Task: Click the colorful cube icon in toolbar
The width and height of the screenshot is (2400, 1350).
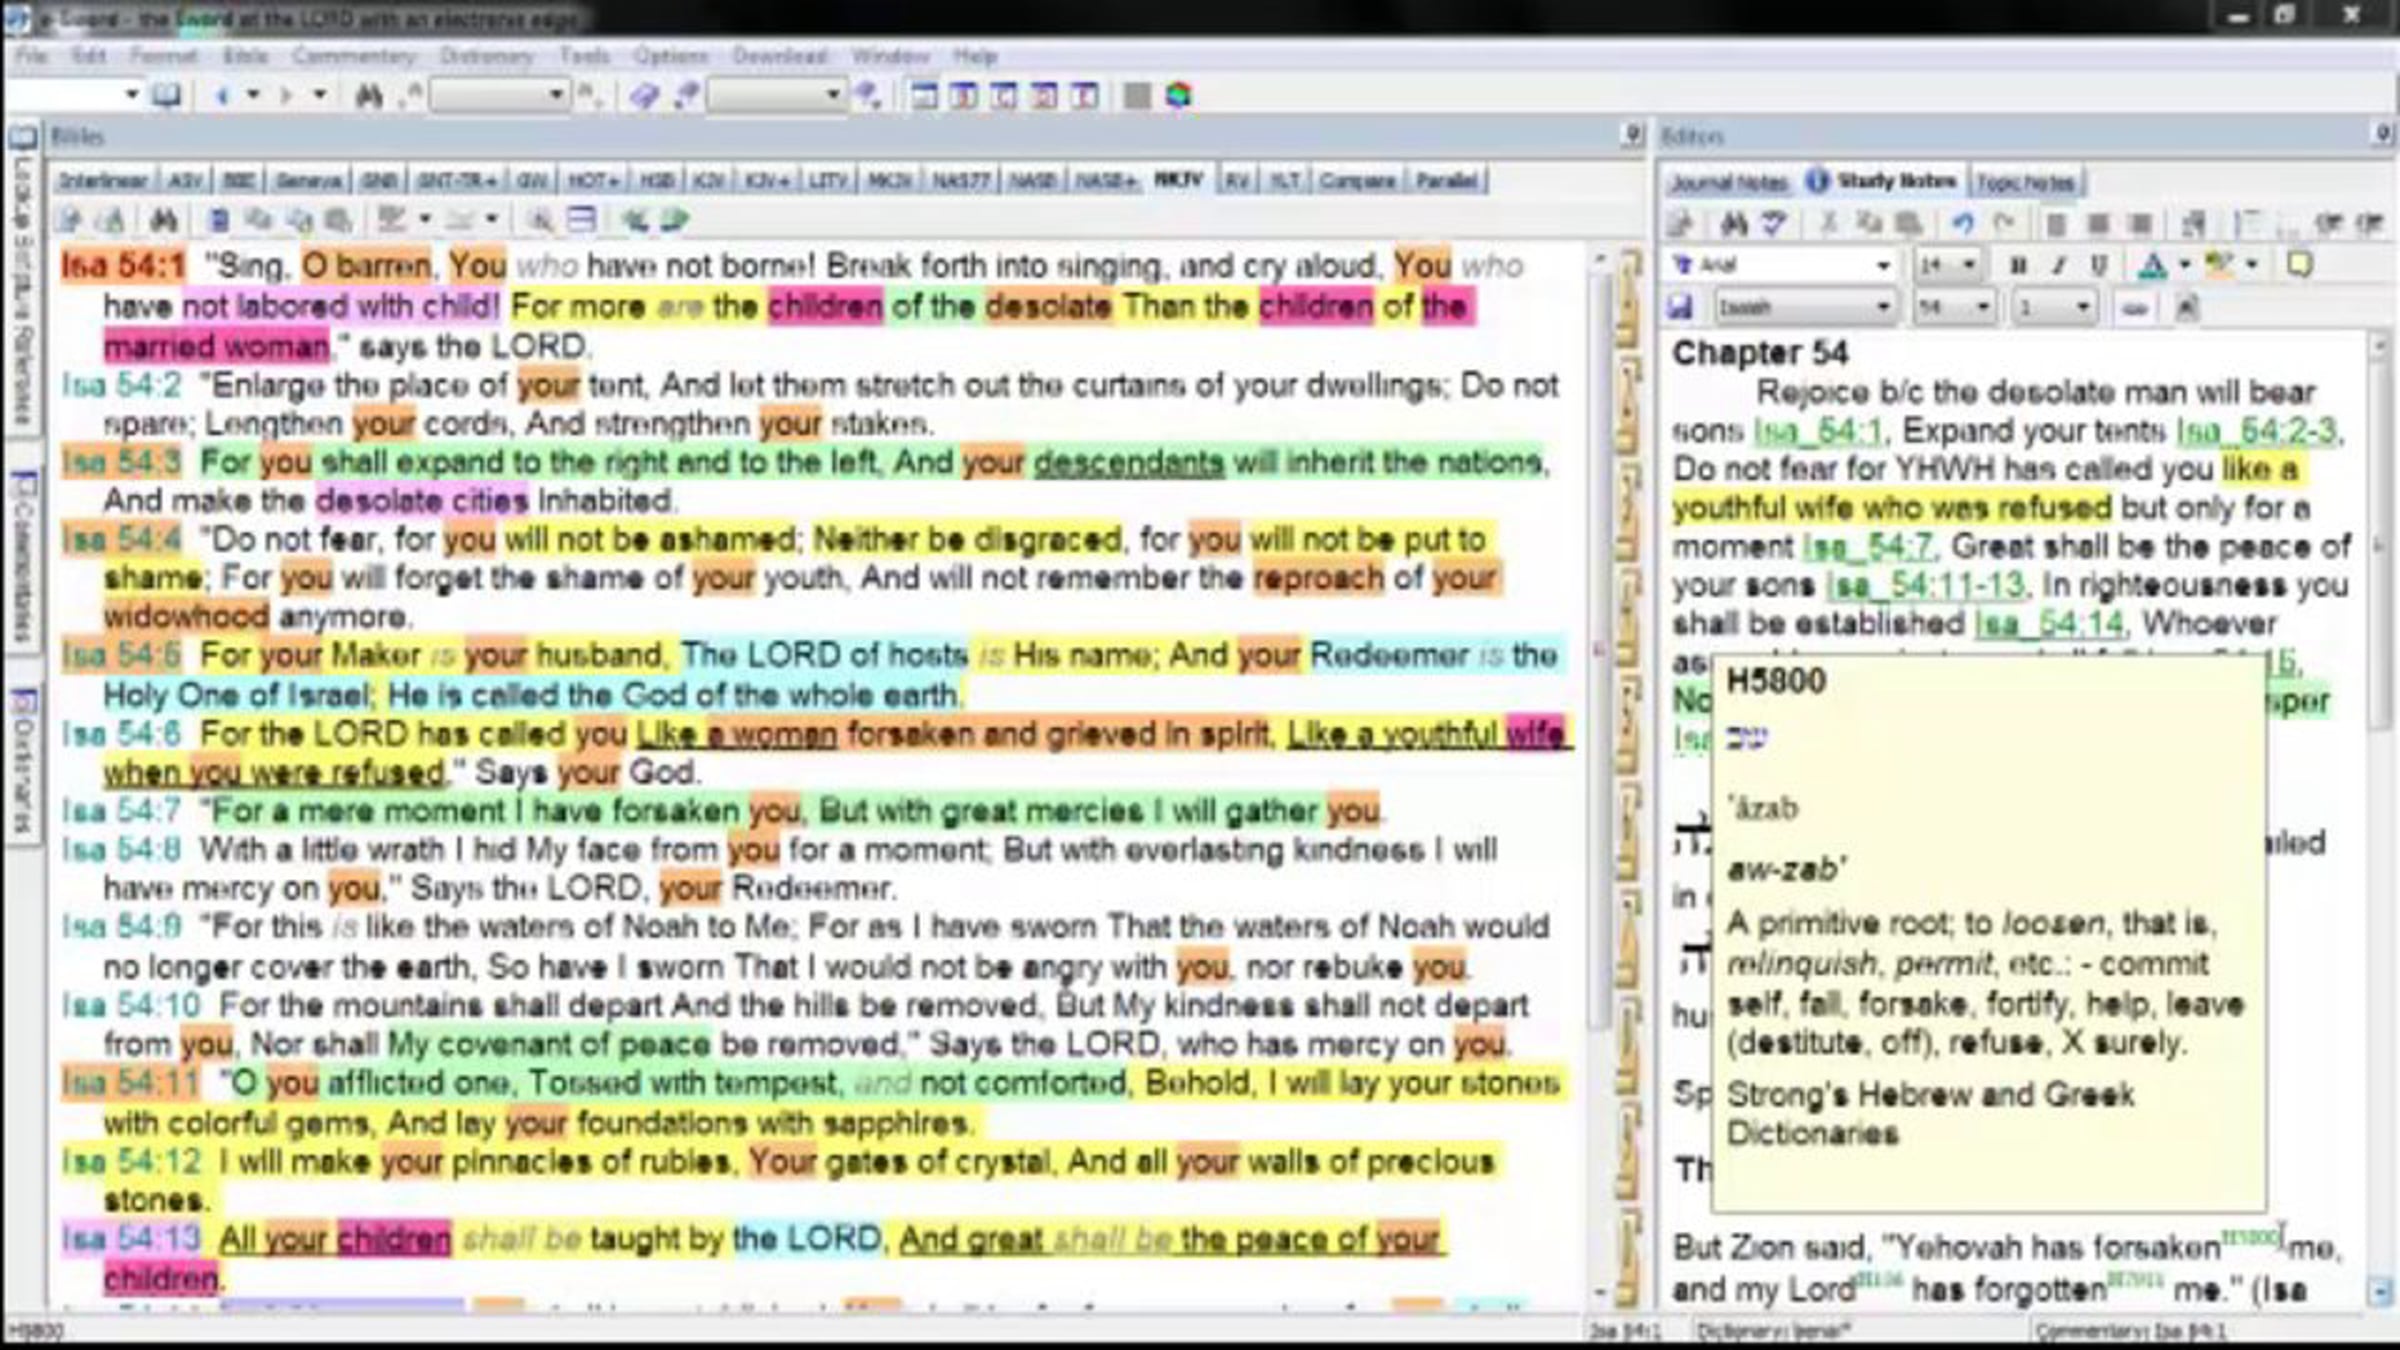Action: (1179, 96)
